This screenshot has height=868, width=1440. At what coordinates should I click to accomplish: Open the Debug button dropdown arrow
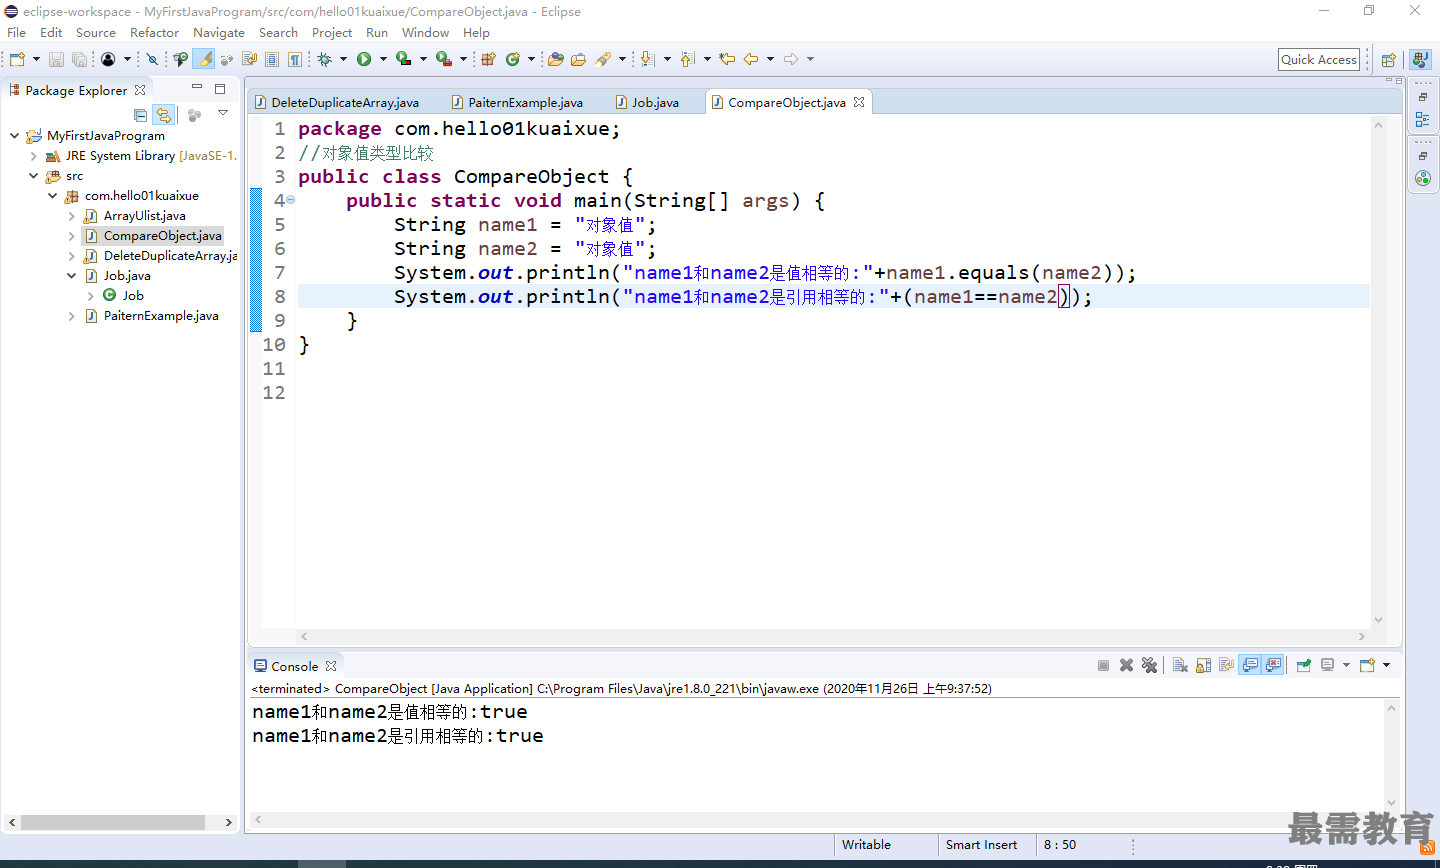[x=343, y=60]
